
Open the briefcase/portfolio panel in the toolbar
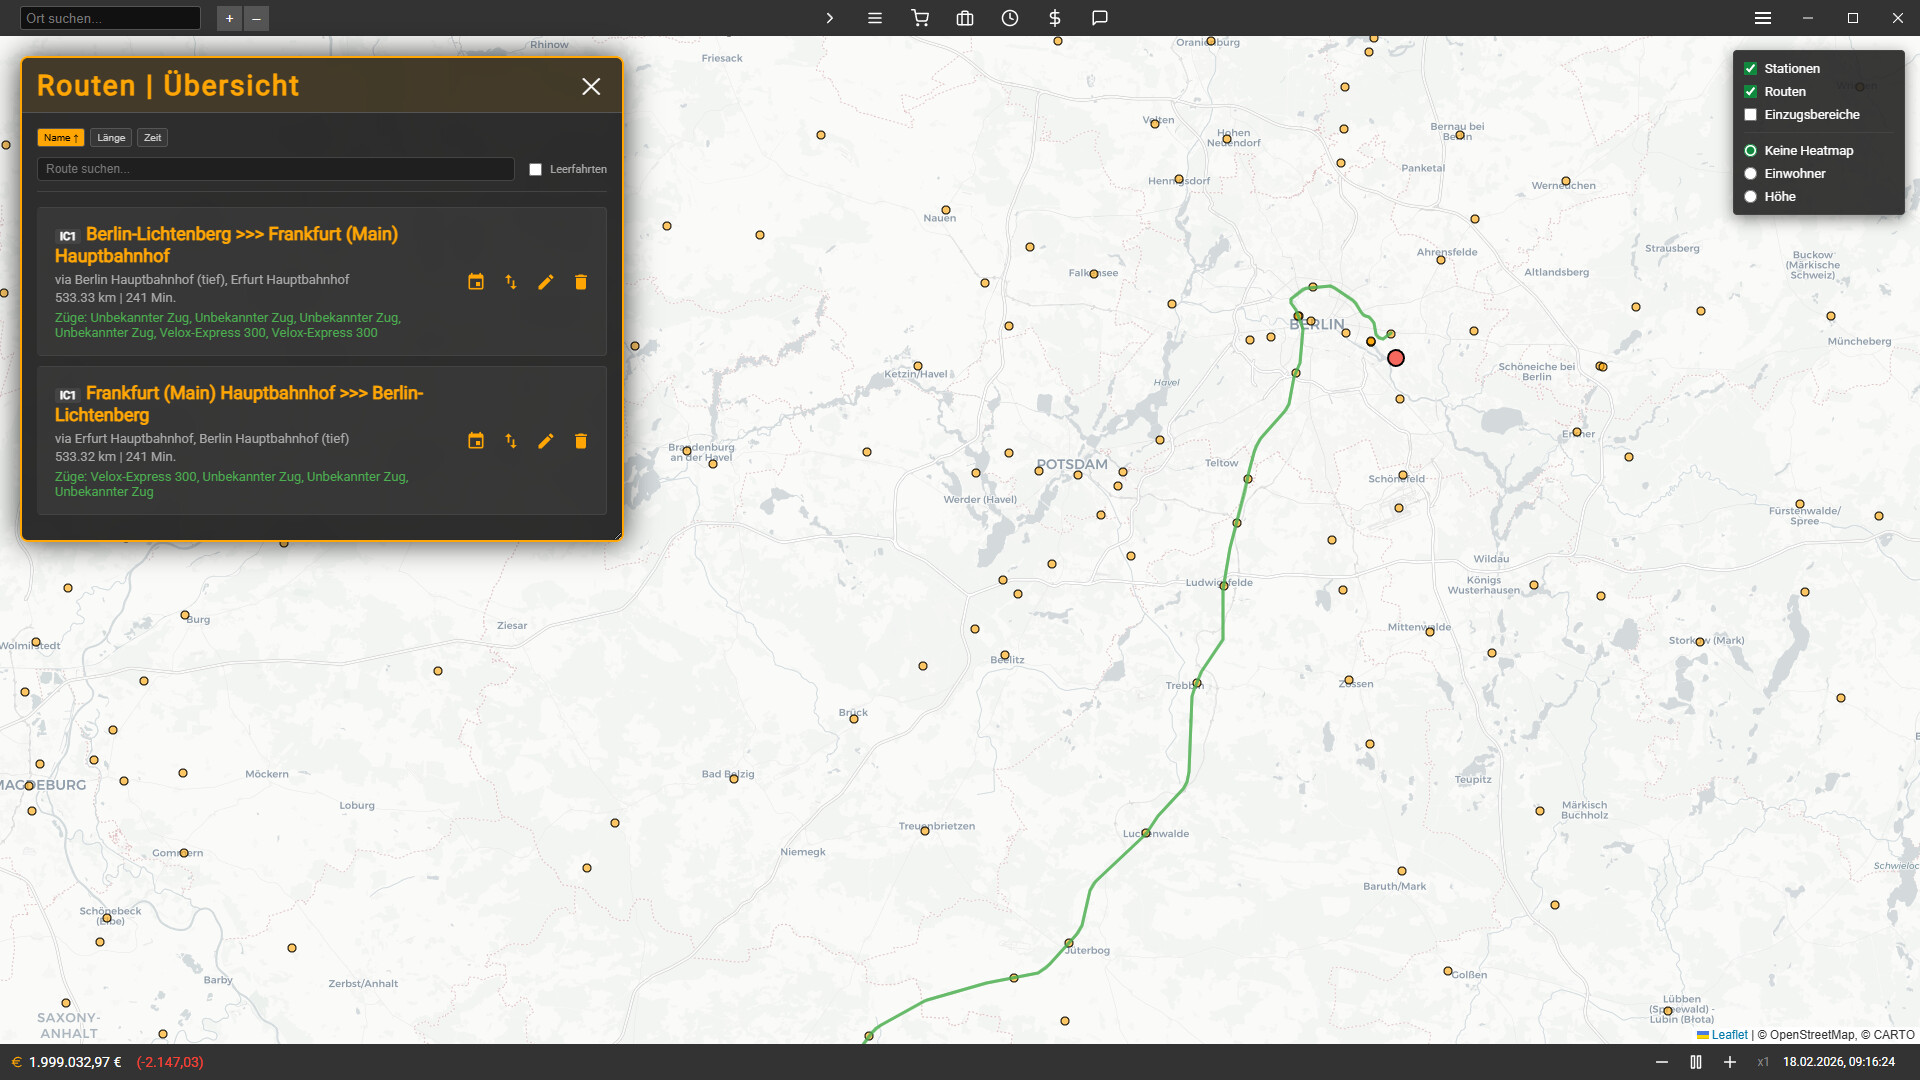click(x=965, y=18)
